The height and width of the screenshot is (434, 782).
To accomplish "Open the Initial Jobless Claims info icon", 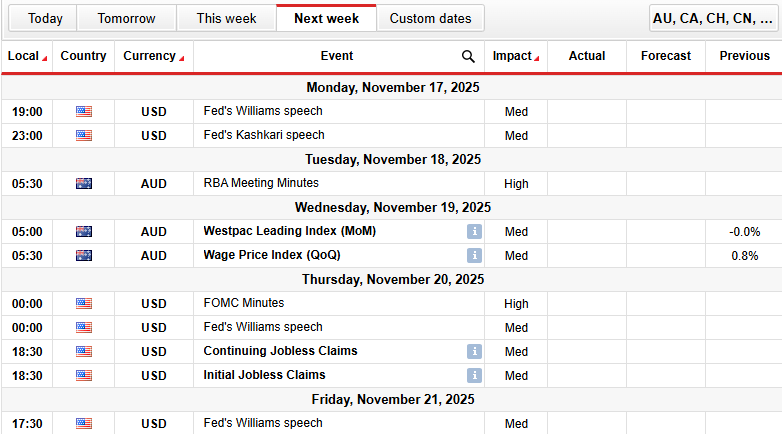I will 474,375.
